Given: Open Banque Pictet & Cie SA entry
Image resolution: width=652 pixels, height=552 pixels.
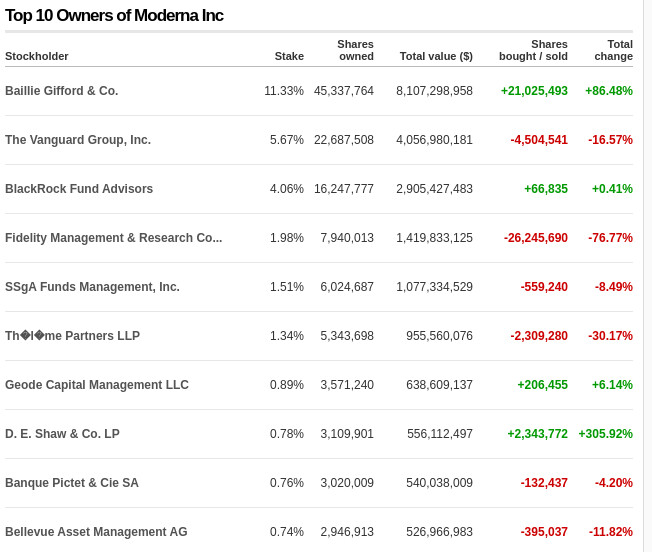Looking at the screenshot, I should (72, 483).
